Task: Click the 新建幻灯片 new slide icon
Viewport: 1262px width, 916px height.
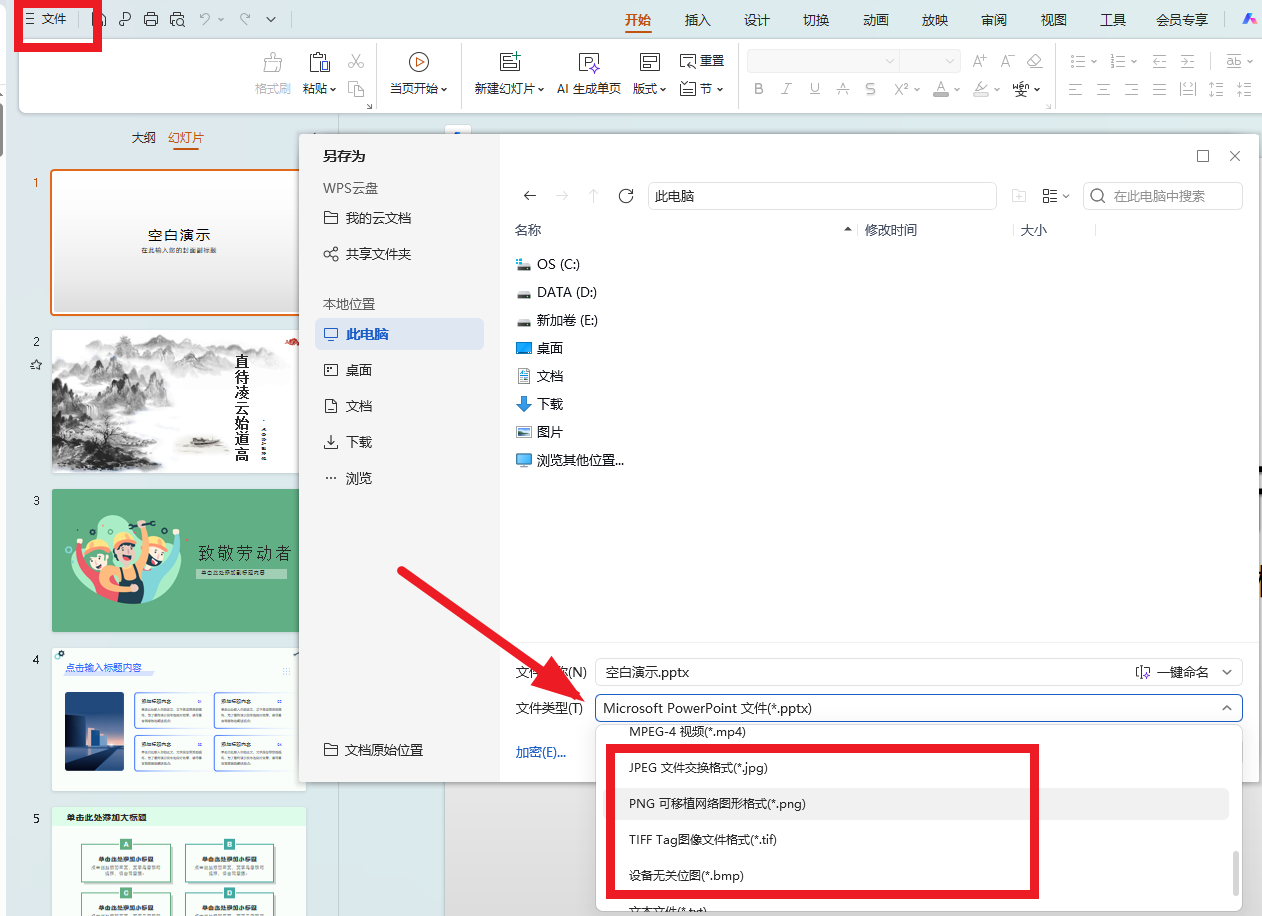Action: (x=509, y=61)
